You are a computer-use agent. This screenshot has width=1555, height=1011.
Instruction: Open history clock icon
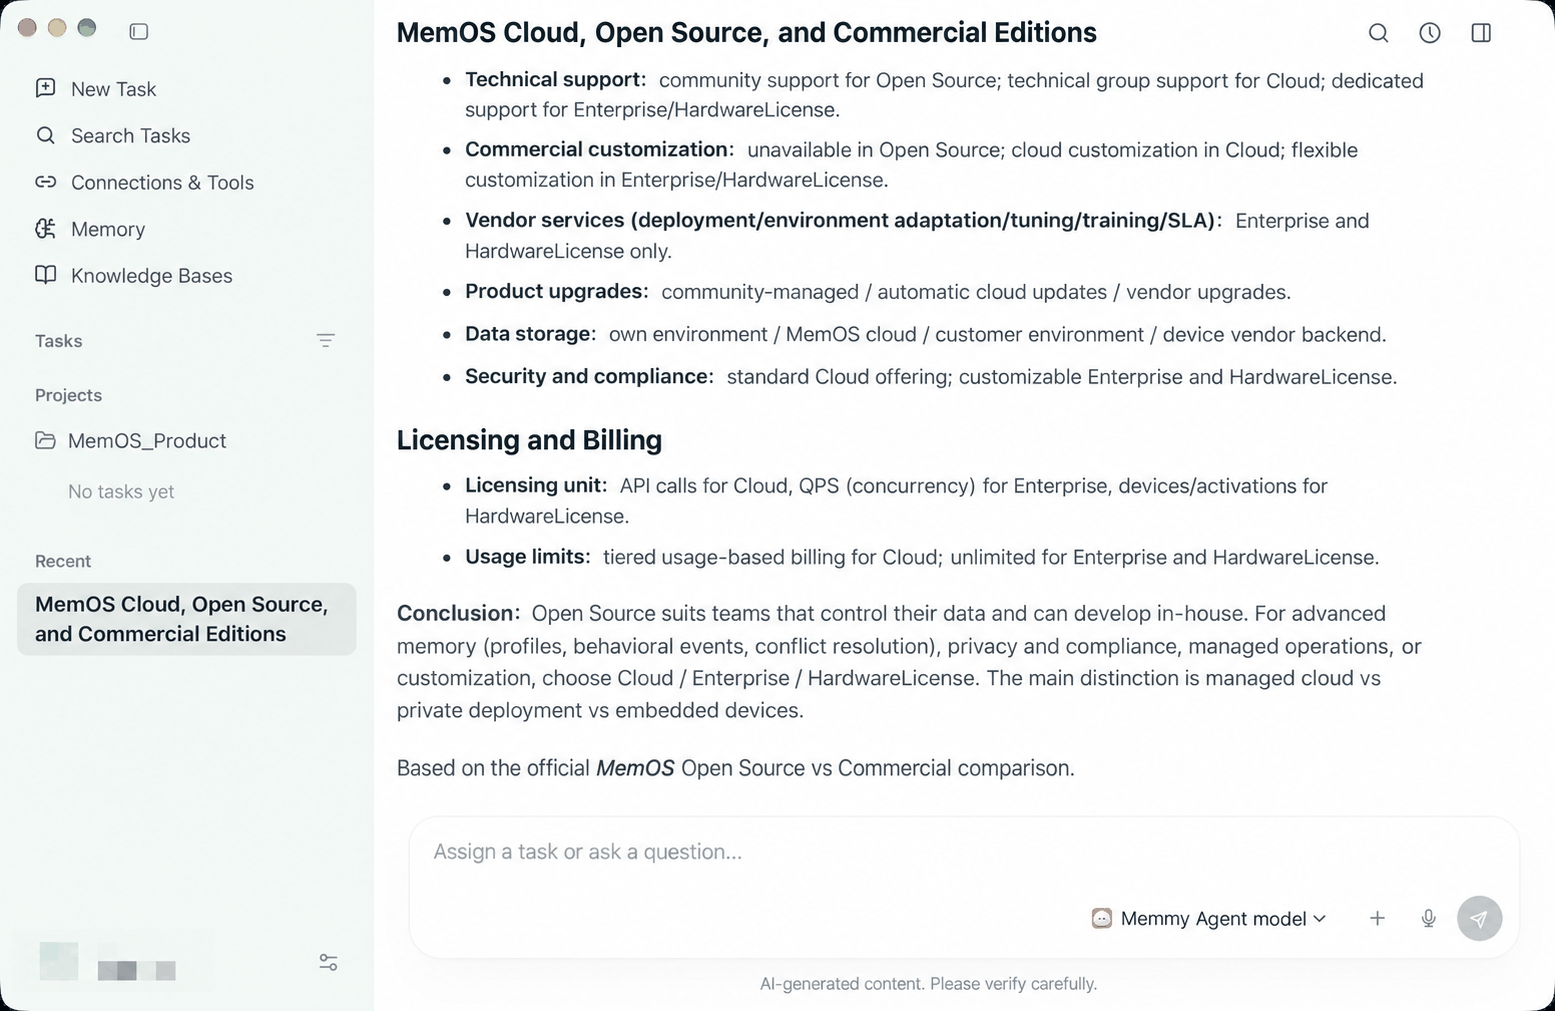pos(1430,33)
